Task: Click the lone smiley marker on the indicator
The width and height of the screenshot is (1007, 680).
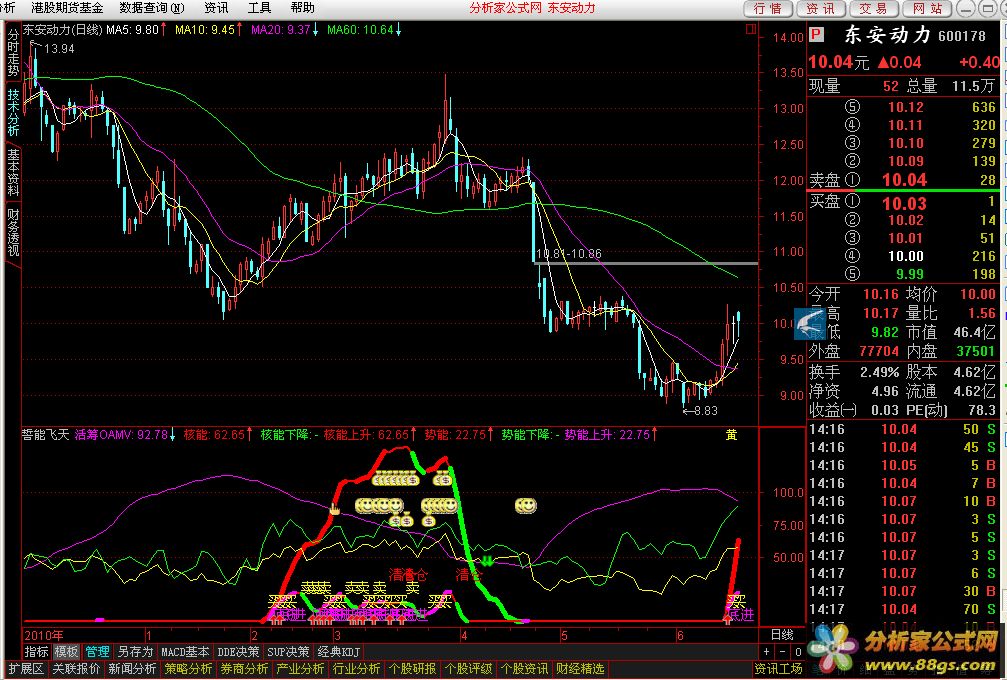Action: tap(525, 506)
